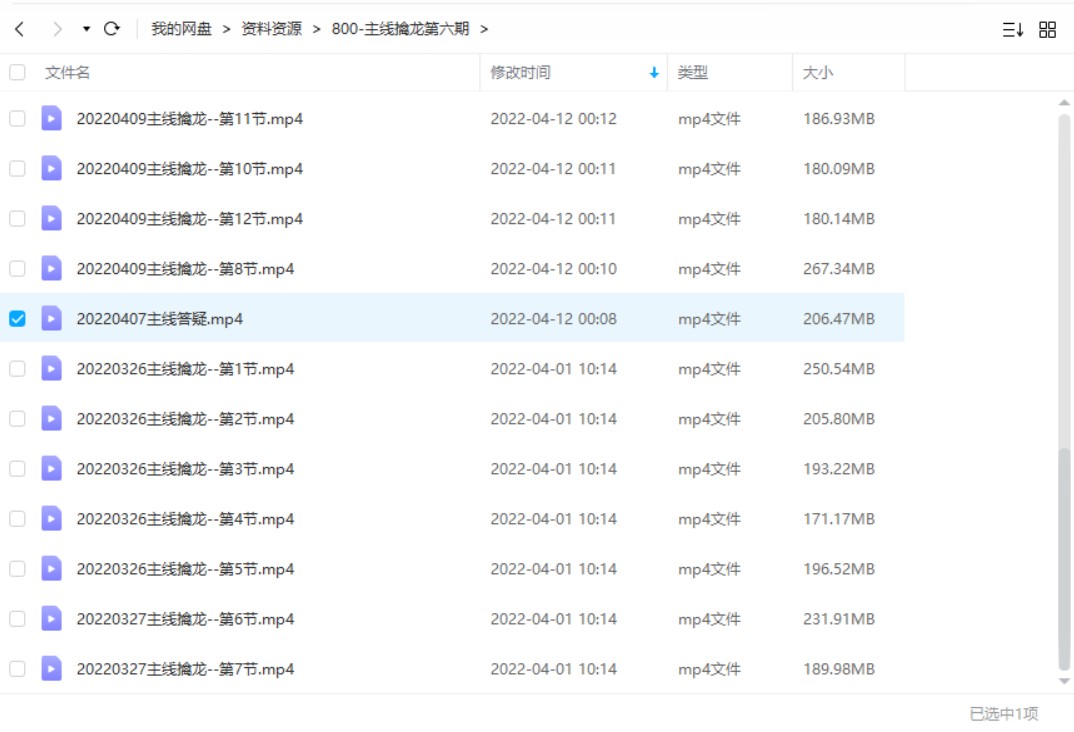Select file 20220326主线擒龙--第5节.mp4
The width and height of the screenshot is (1074, 732).
pyautogui.click(x=186, y=568)
